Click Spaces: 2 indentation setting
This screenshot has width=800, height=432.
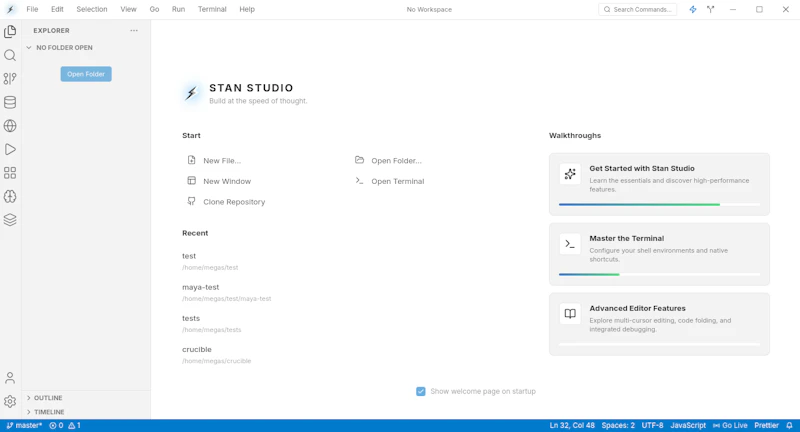[x=618, y=425]
